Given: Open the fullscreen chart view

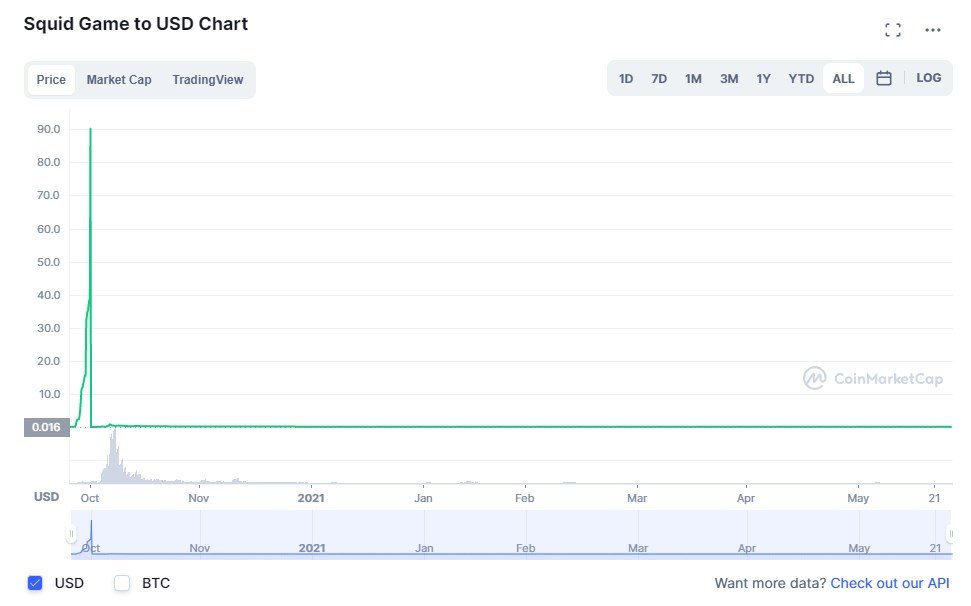Looking at the screenshot, I should coord(893,29).
